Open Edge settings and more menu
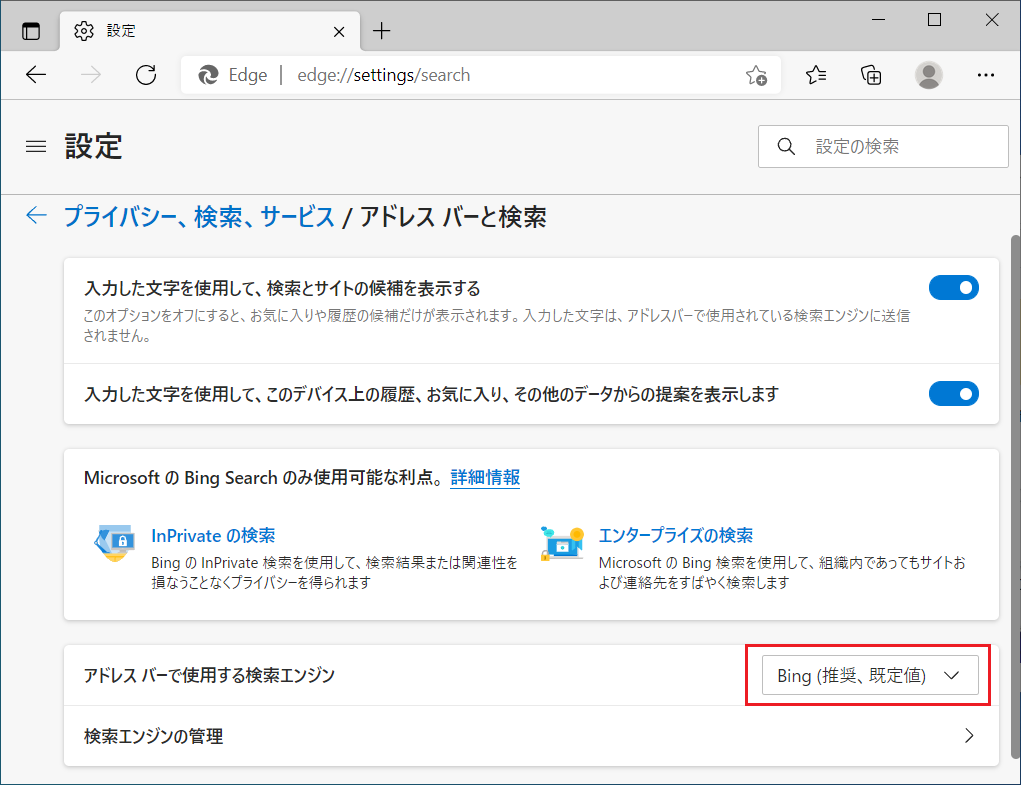Viewport: 1021px width, 785px height. point(986,75)
